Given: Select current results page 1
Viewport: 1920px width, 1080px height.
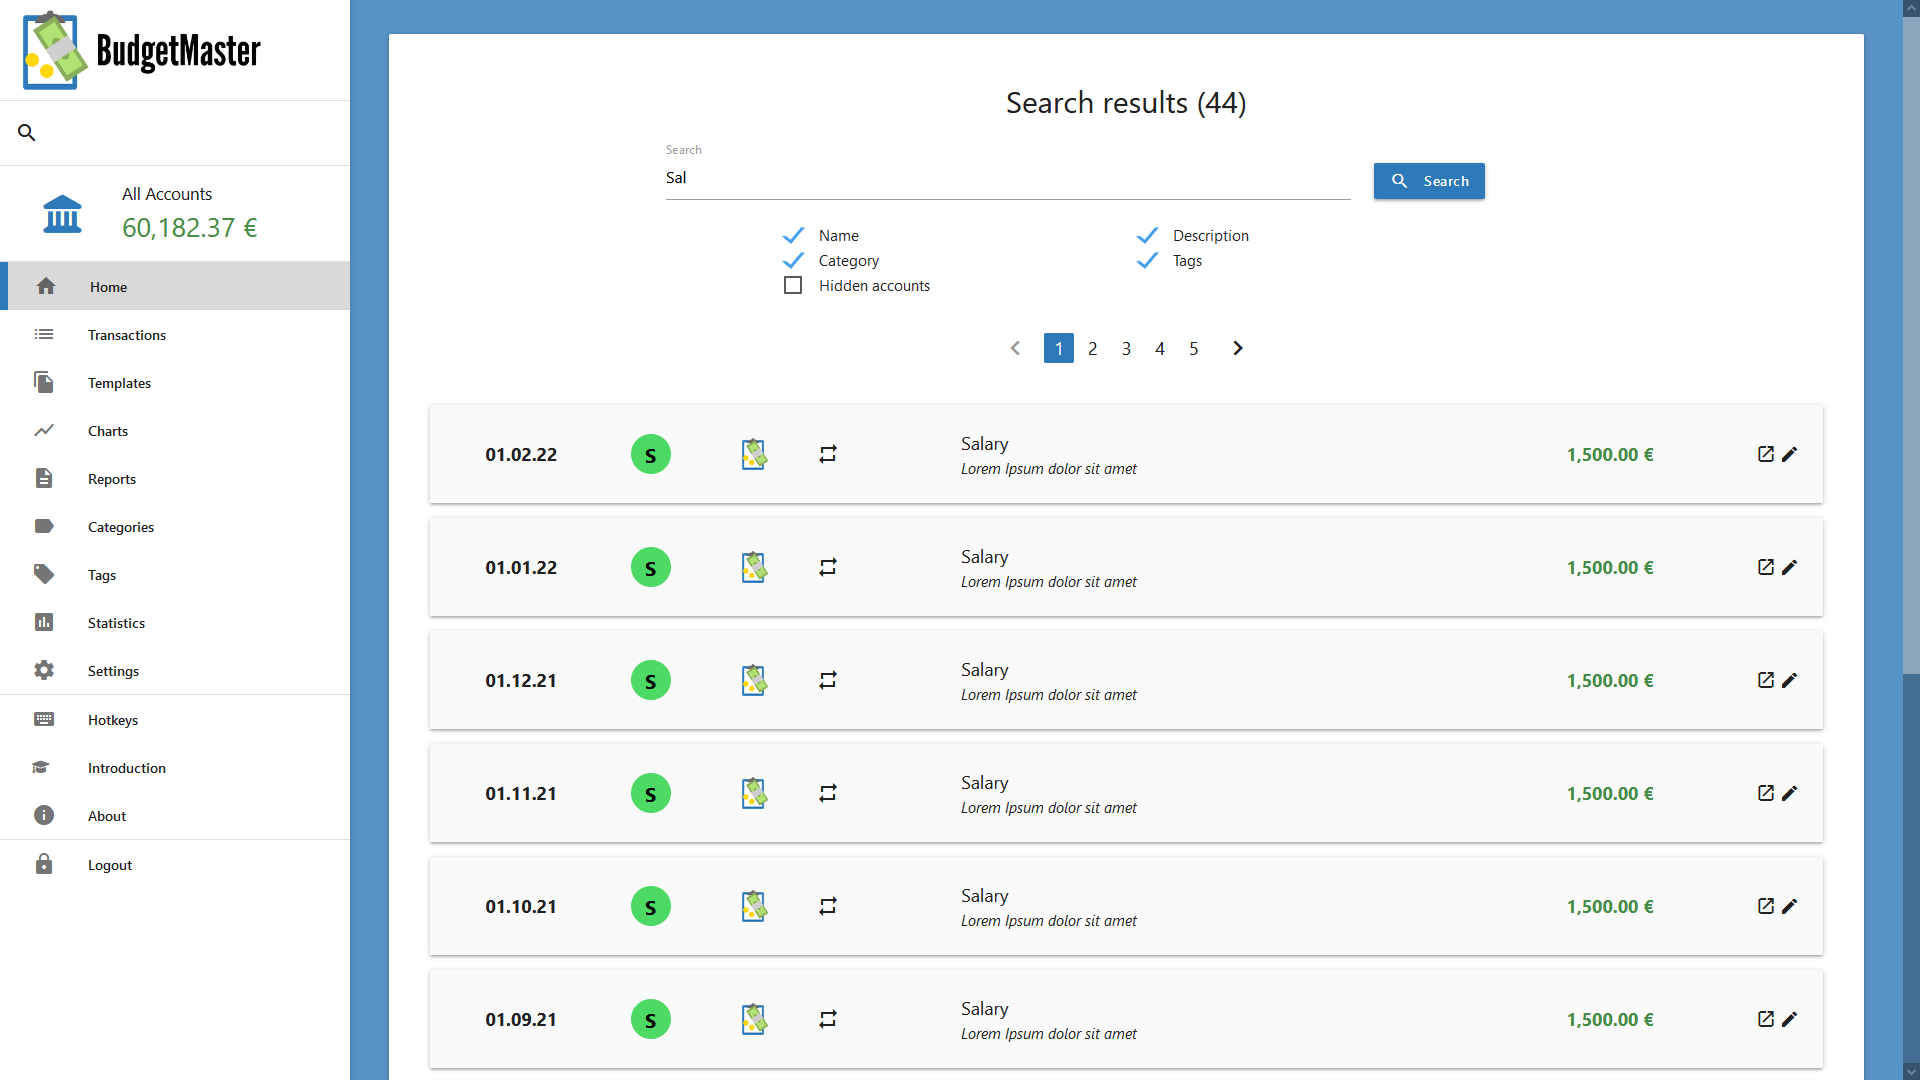Looking at the screenshot, I should coord(1059,348).
